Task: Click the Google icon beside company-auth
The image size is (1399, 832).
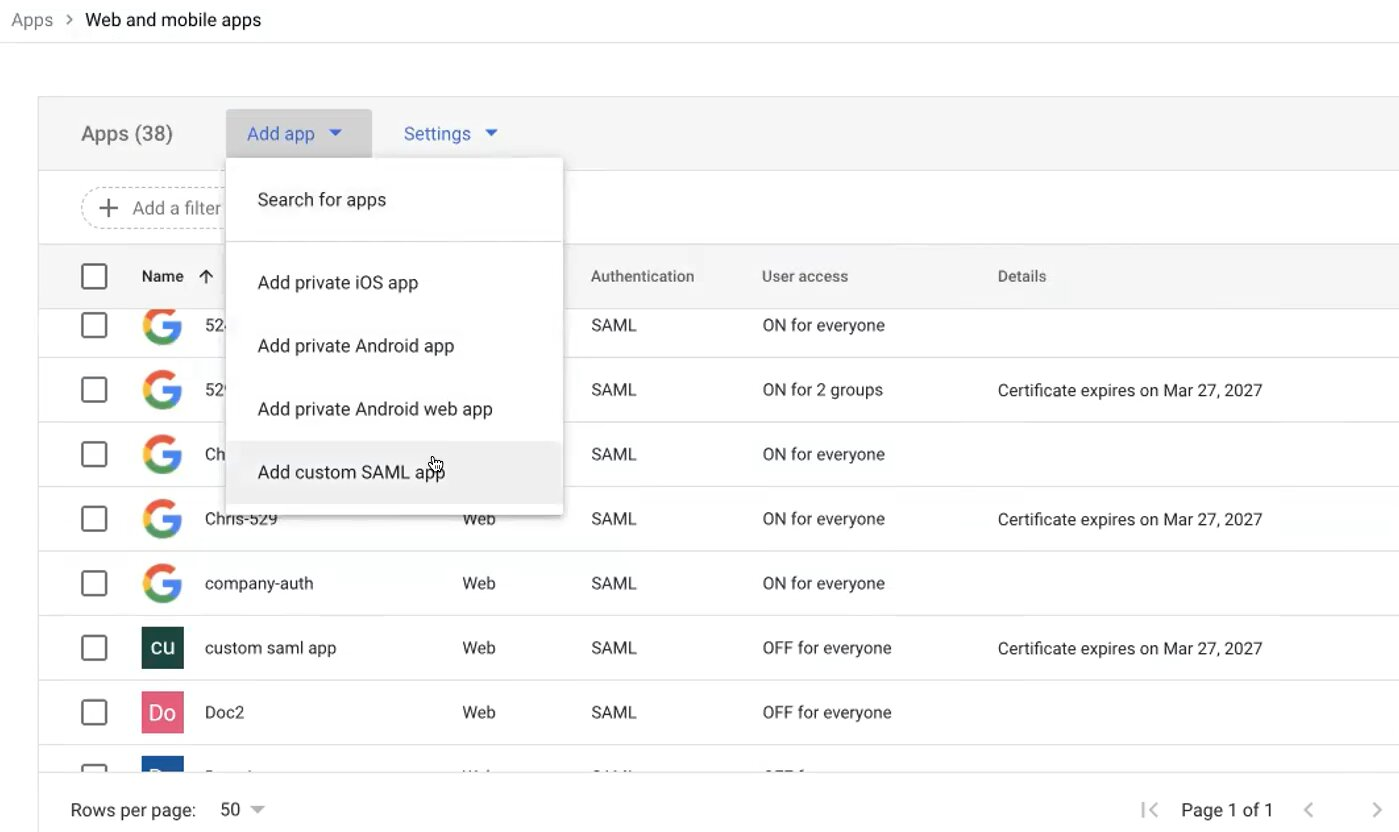Action: coord(162,583)
